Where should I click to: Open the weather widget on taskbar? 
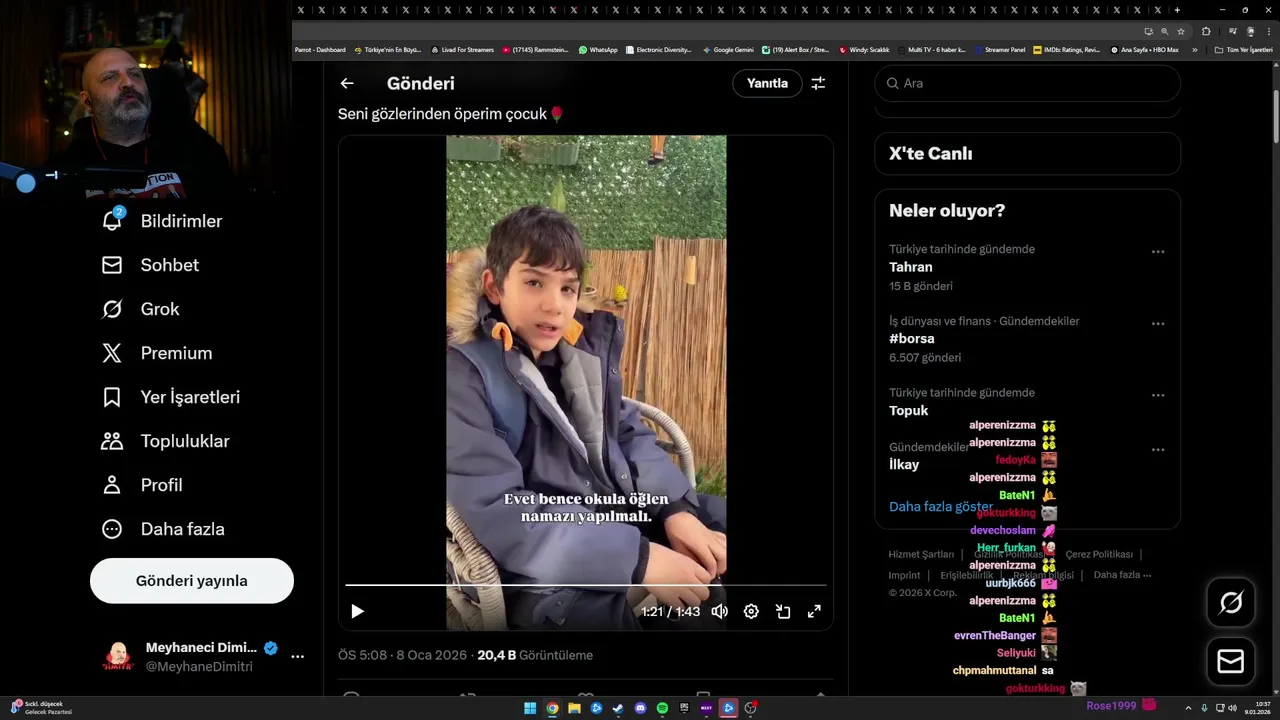(x=40, y=708)
